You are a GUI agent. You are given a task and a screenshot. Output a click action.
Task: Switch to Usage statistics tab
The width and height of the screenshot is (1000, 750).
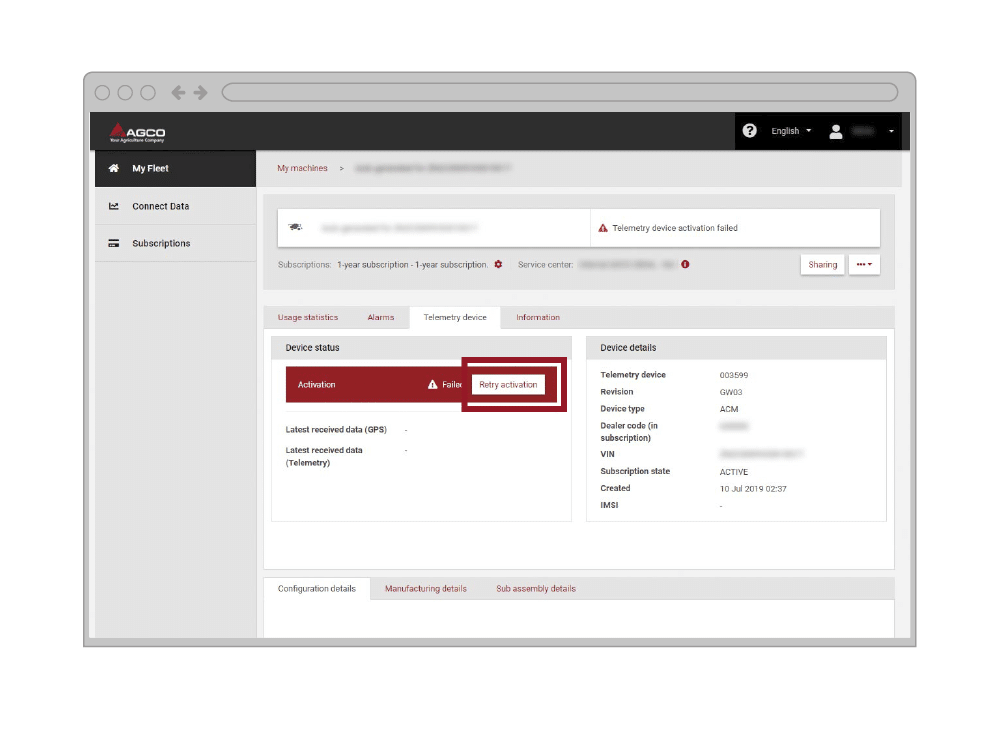tap(308, 317)
